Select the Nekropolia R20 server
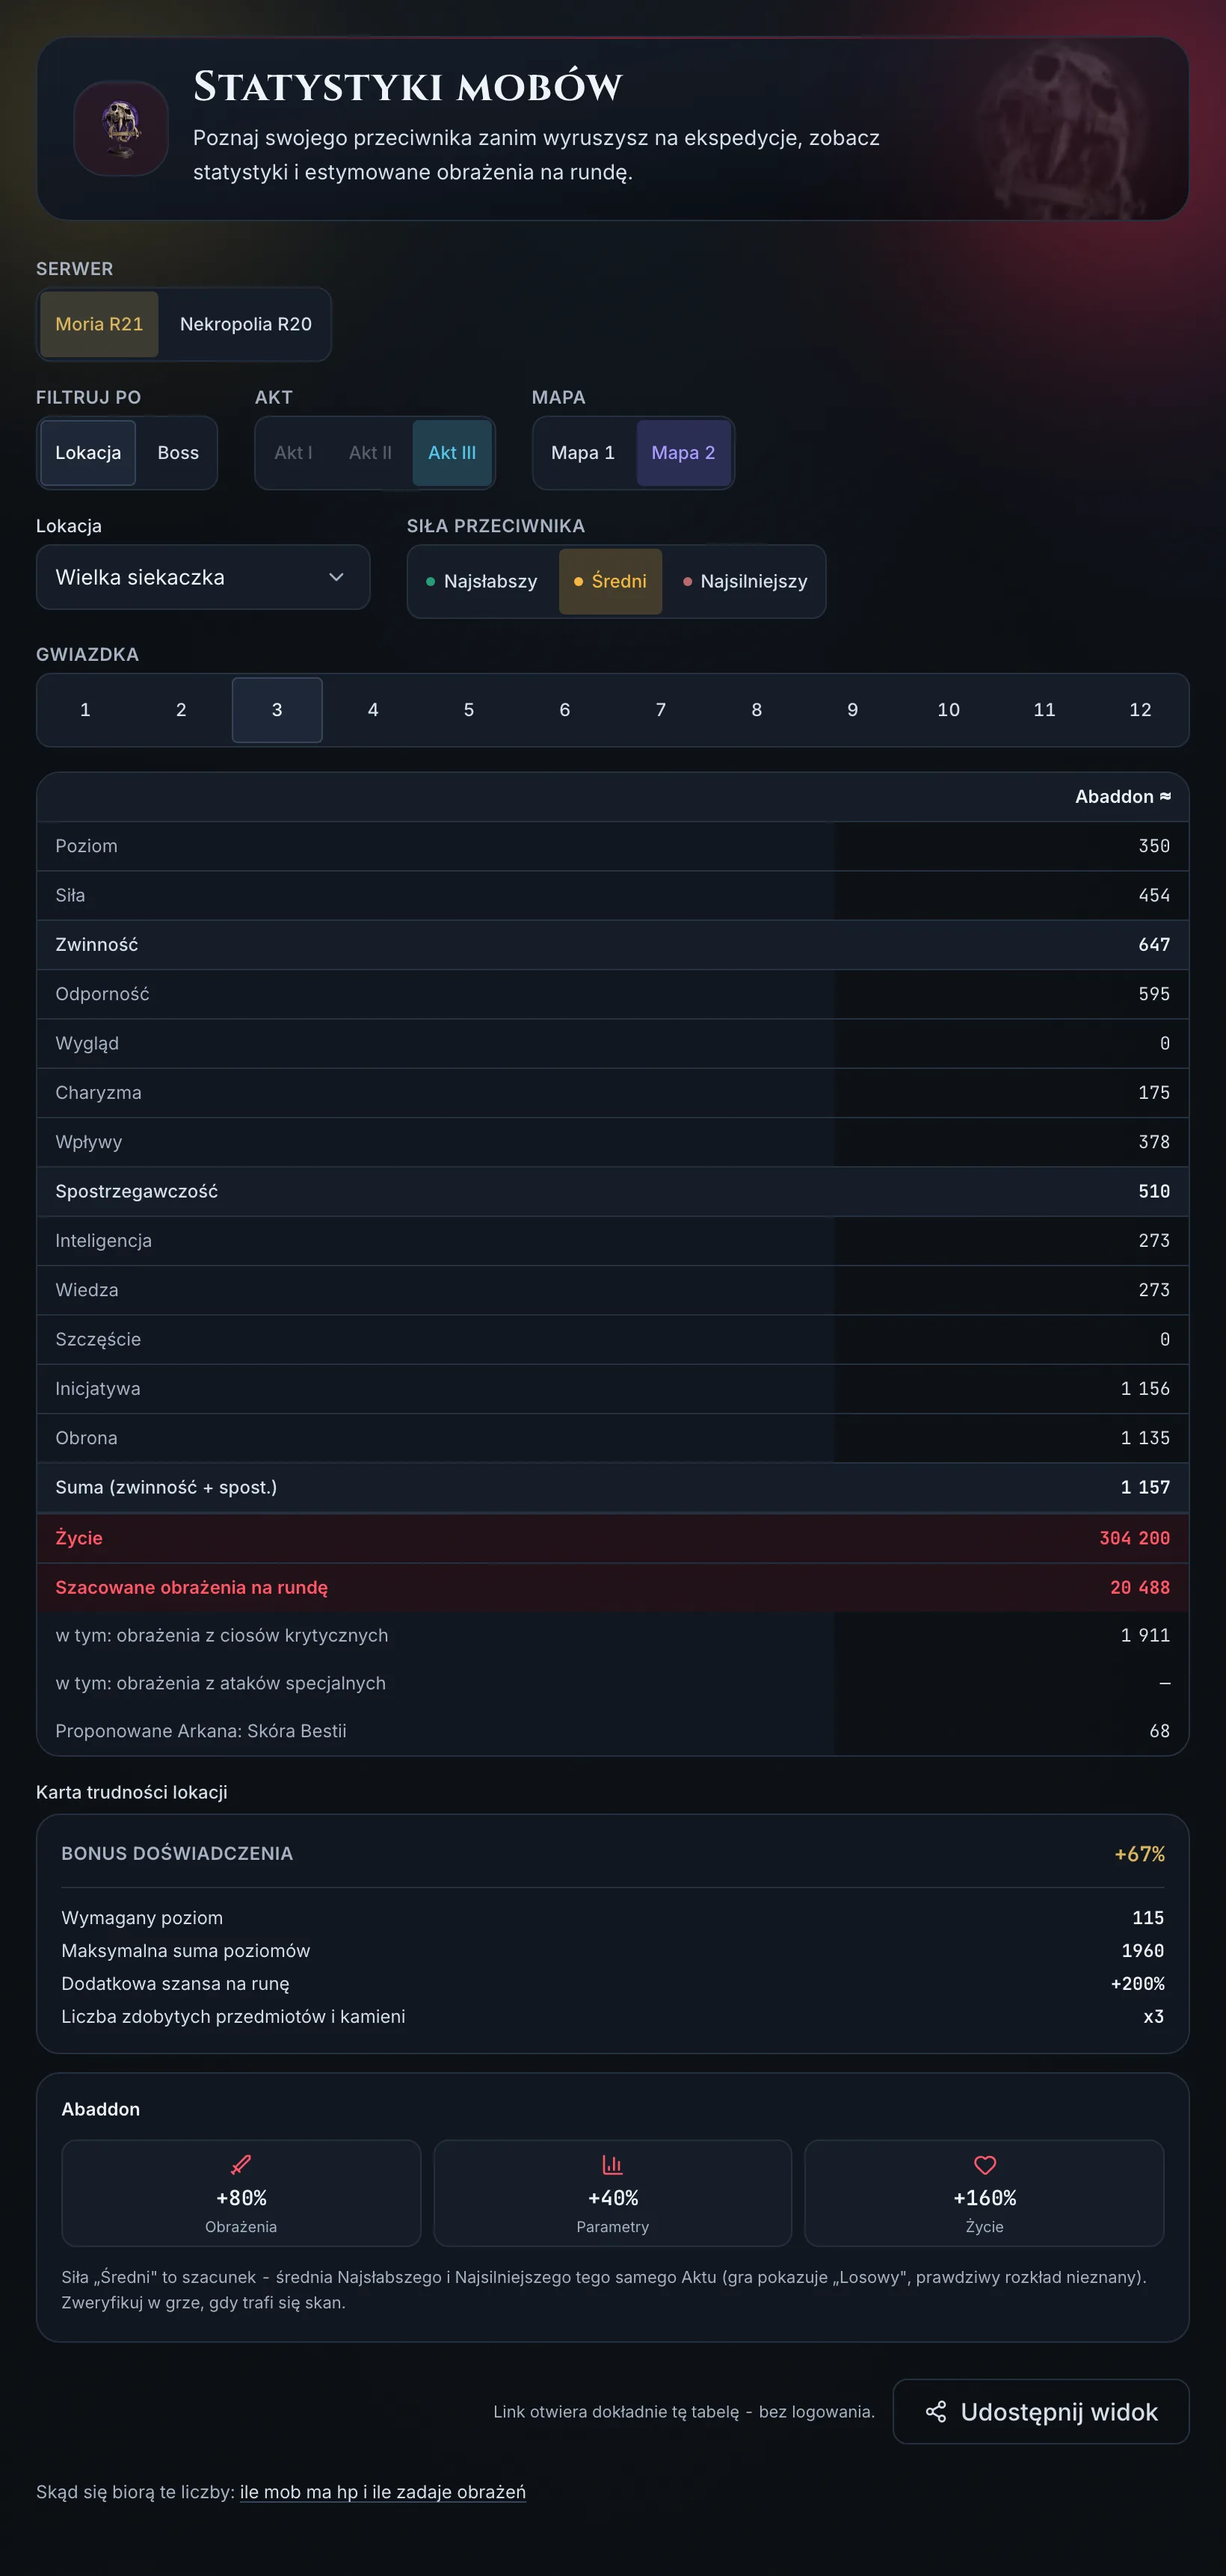Screen dimensions: 1226x2576 tap(246, 324)
